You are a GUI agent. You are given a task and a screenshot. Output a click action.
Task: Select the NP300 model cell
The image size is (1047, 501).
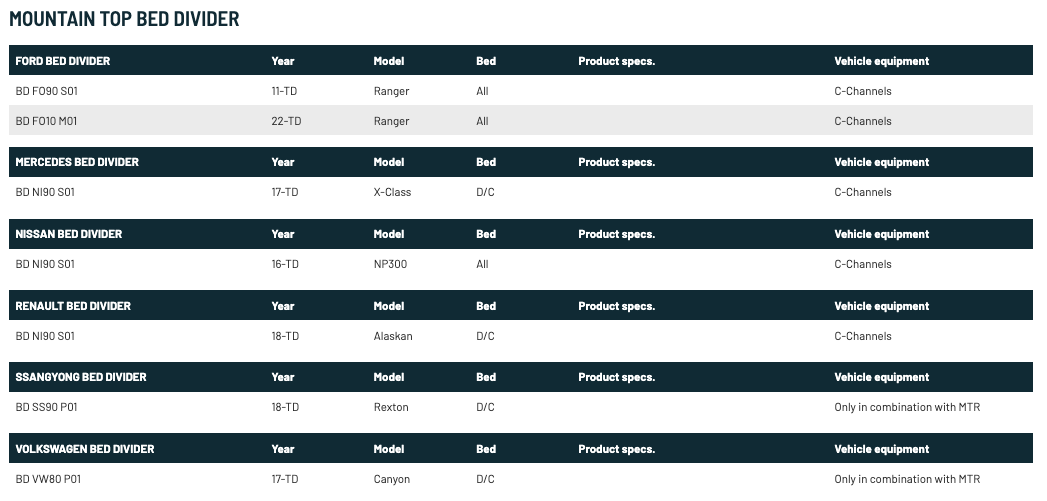[x=390, y=265]
